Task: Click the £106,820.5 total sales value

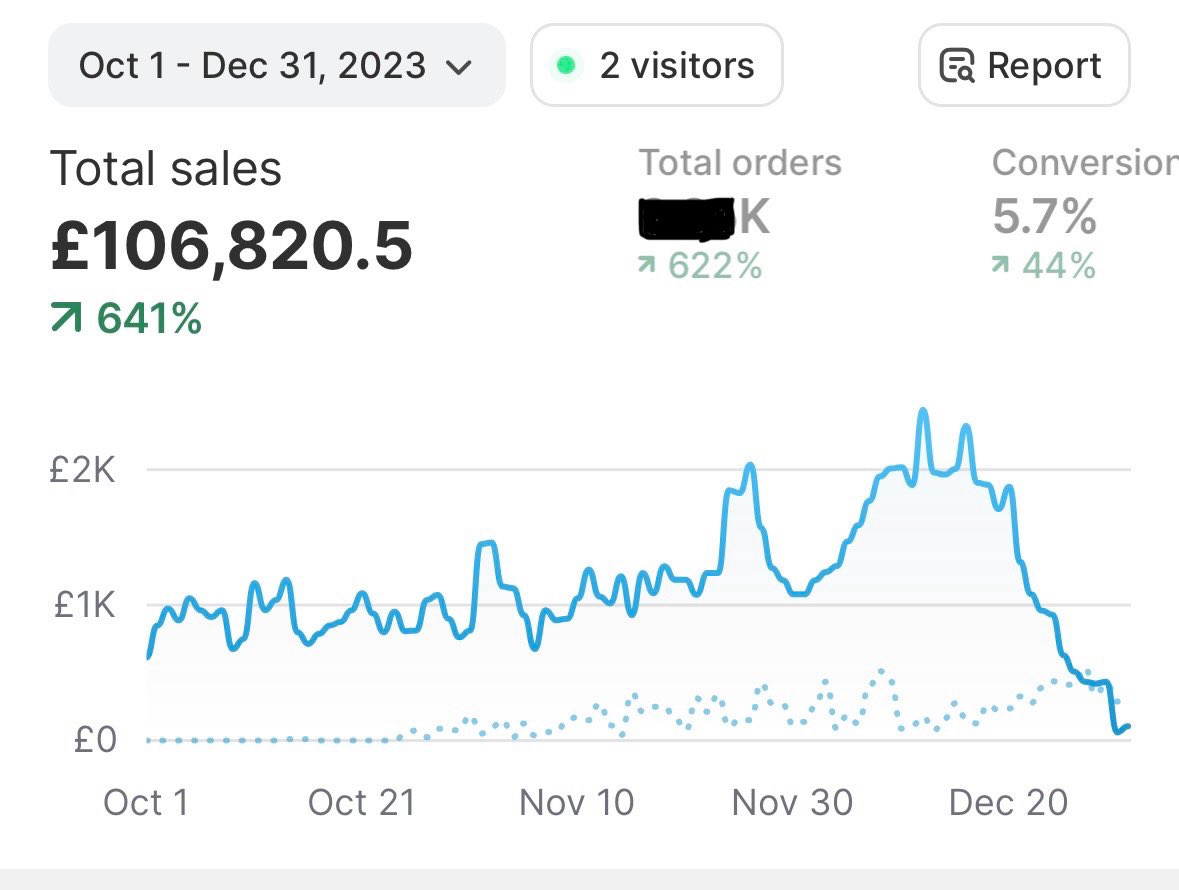Action: 232,246
